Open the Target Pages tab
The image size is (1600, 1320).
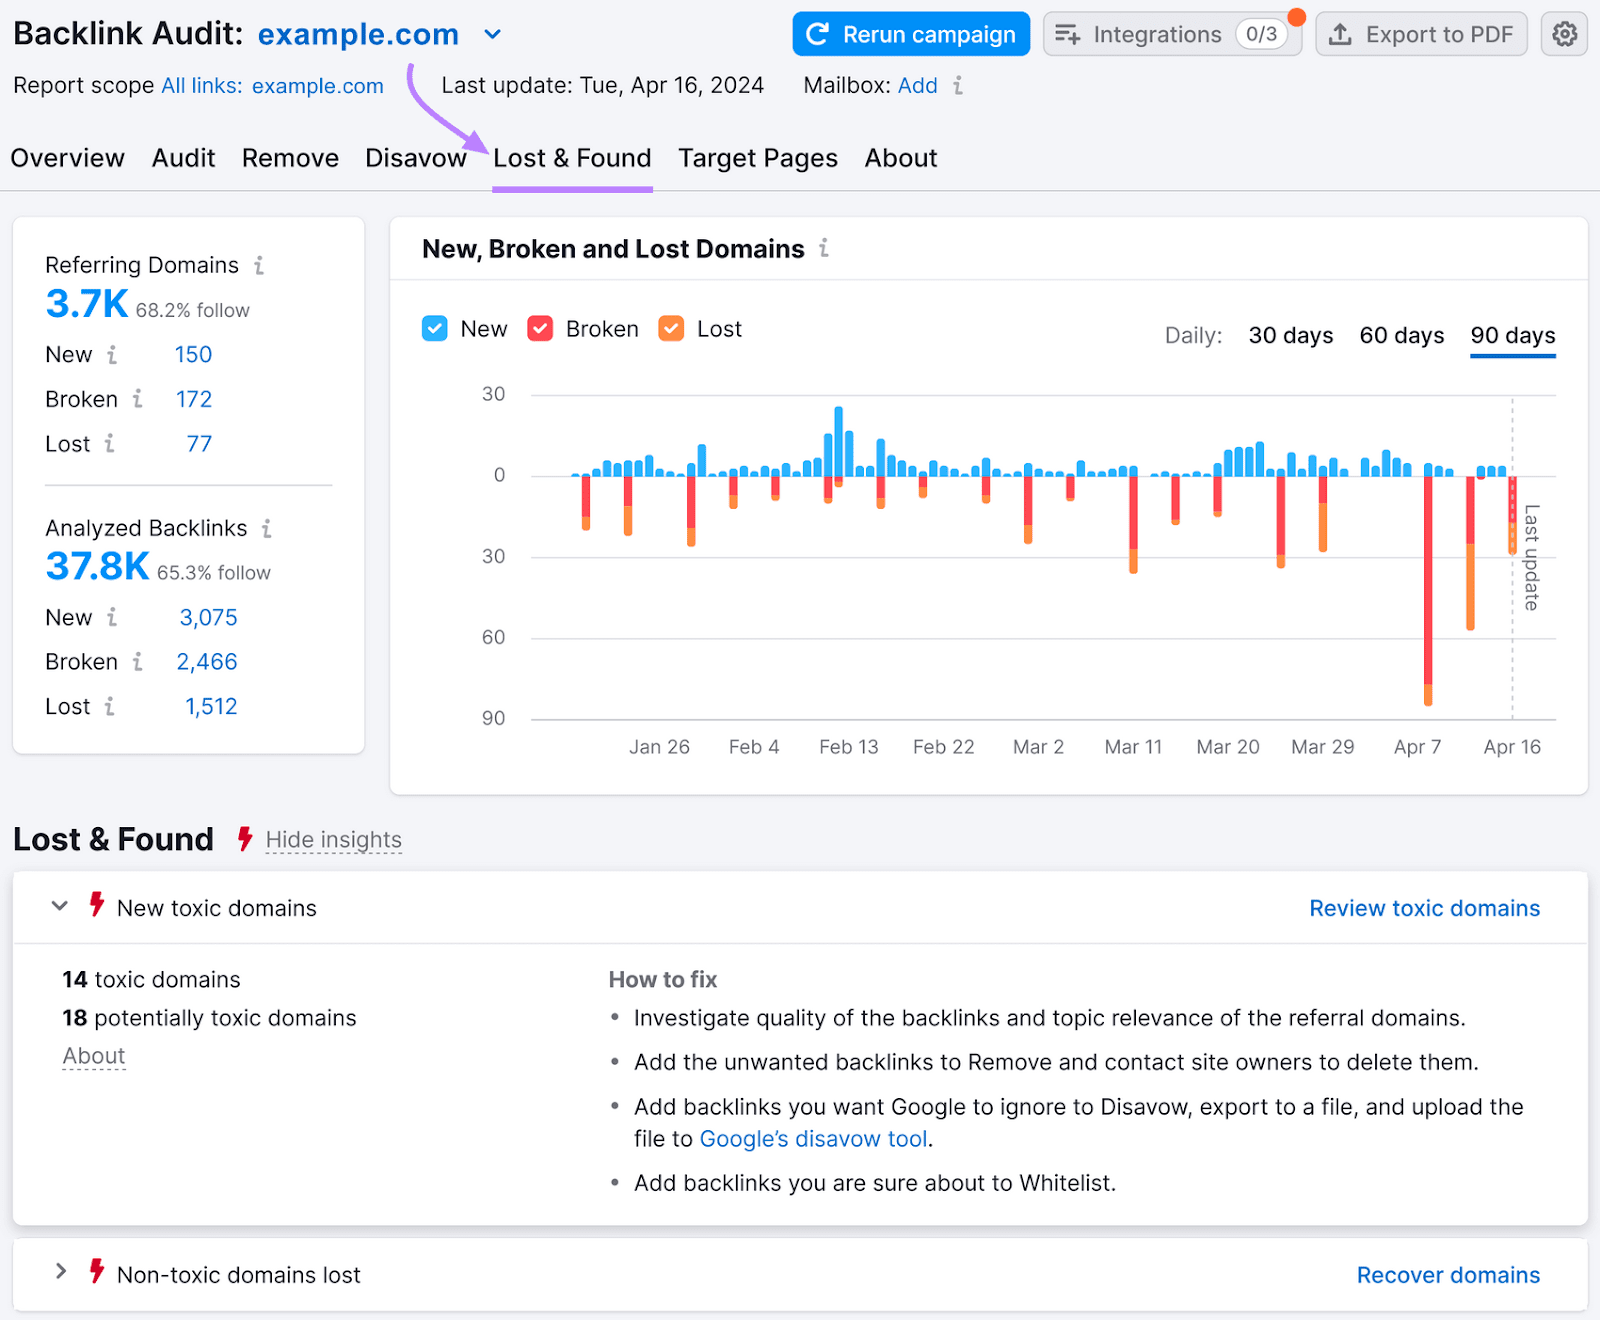[757, 158]
